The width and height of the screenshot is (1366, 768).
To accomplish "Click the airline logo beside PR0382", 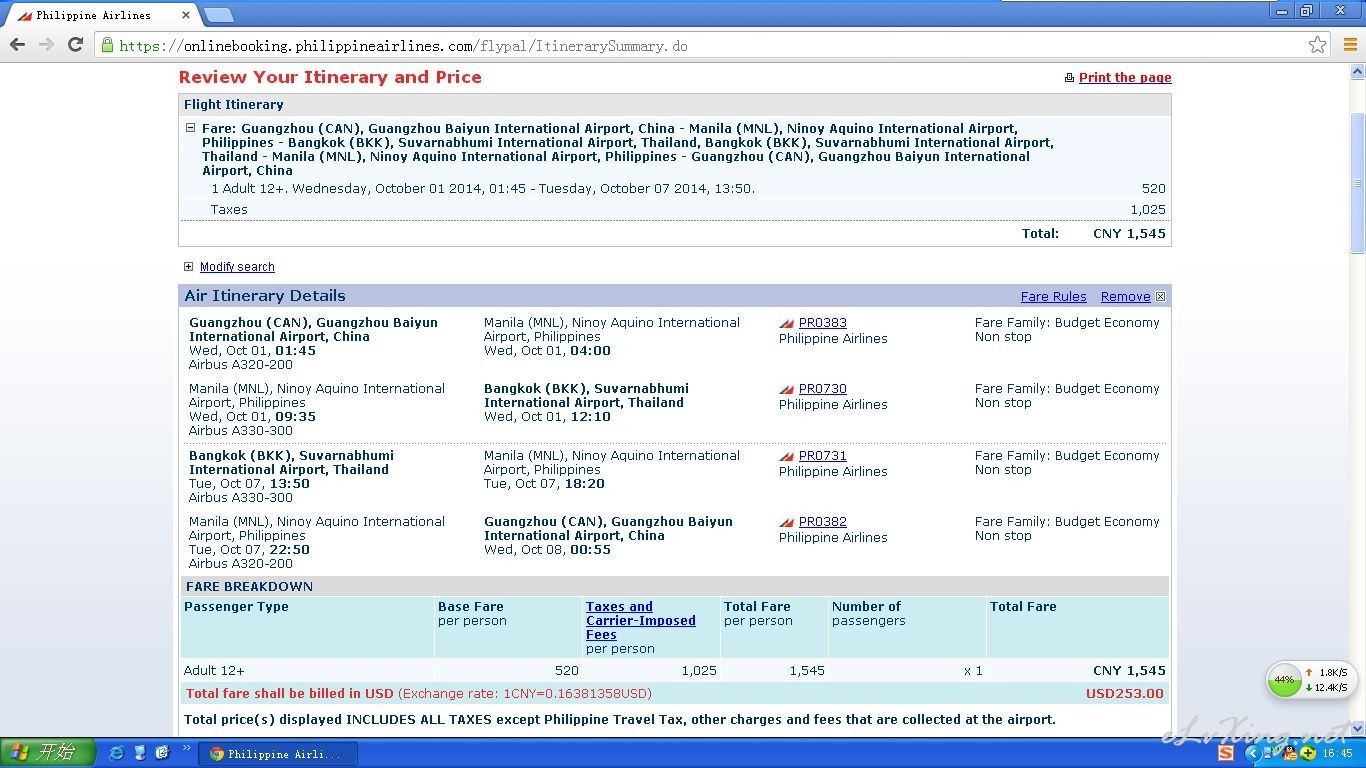I will click(x=787, y=522).
